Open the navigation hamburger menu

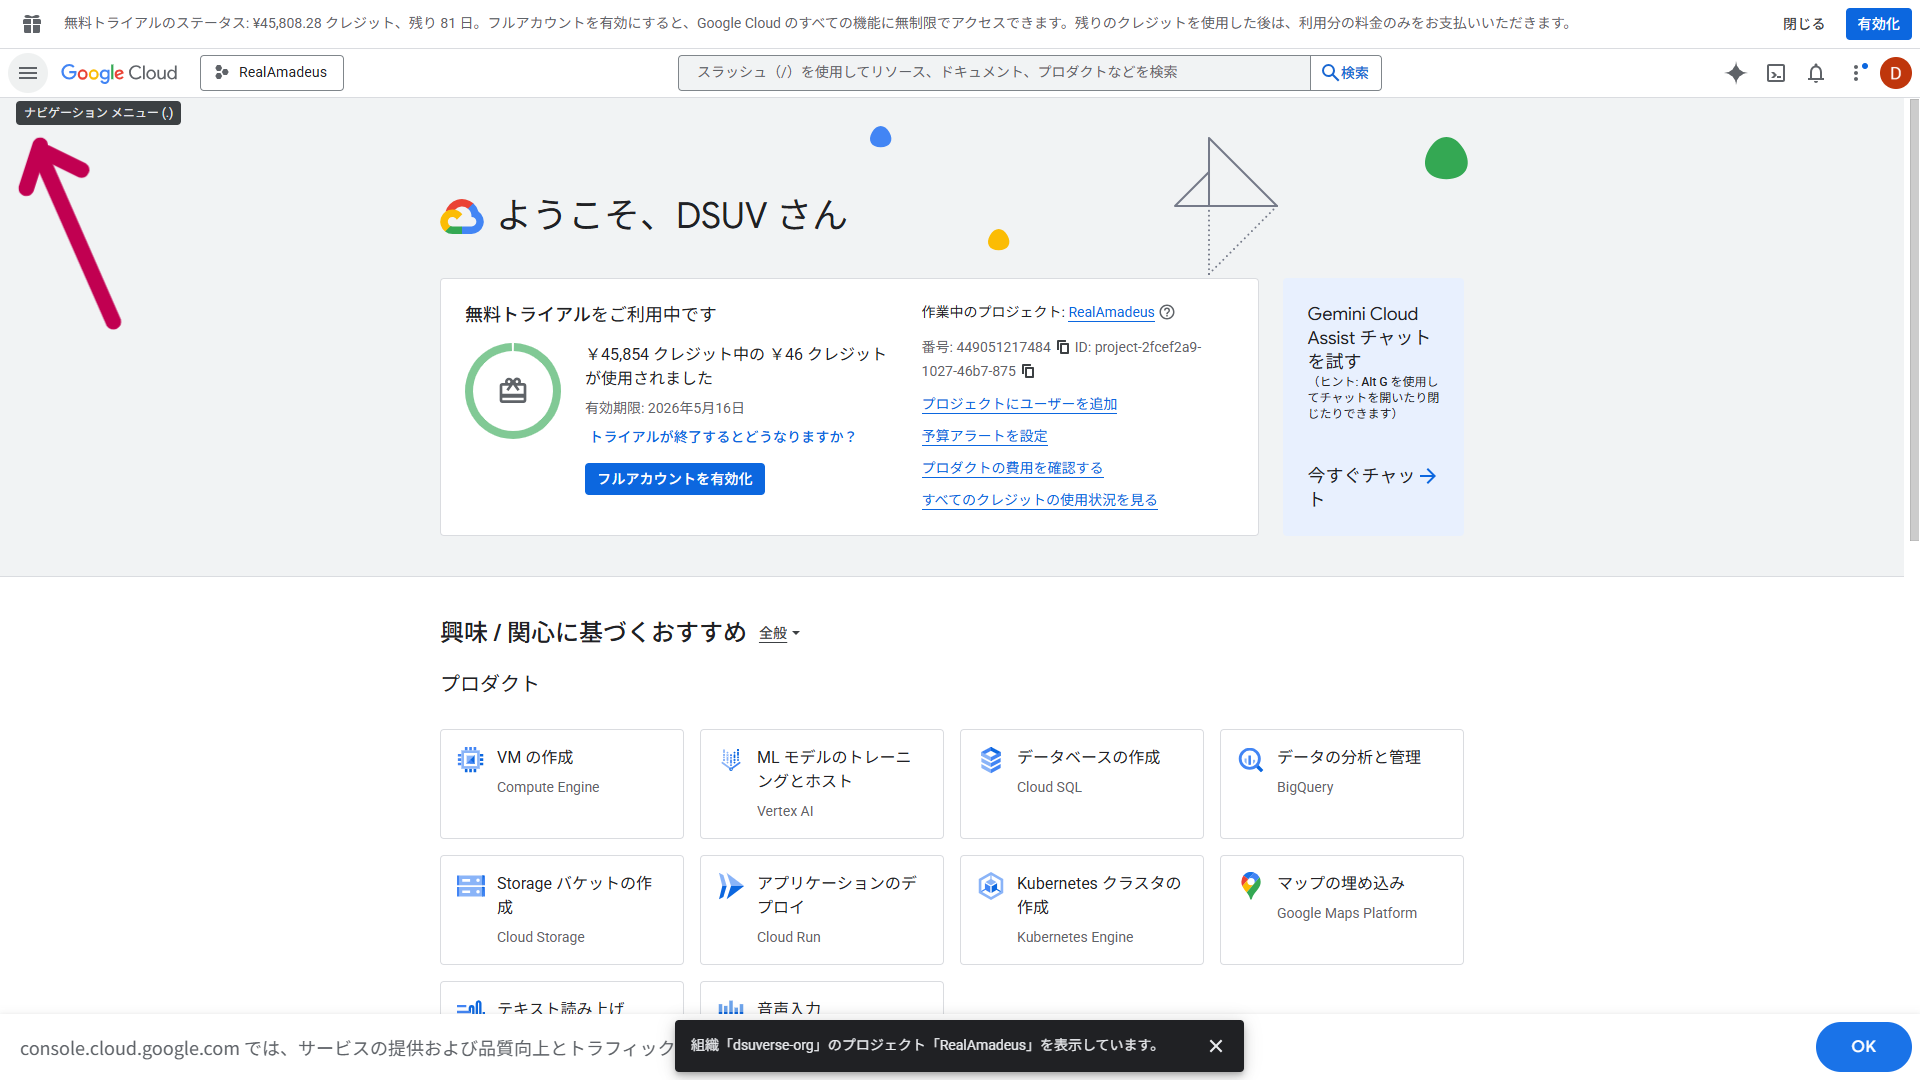28,73
